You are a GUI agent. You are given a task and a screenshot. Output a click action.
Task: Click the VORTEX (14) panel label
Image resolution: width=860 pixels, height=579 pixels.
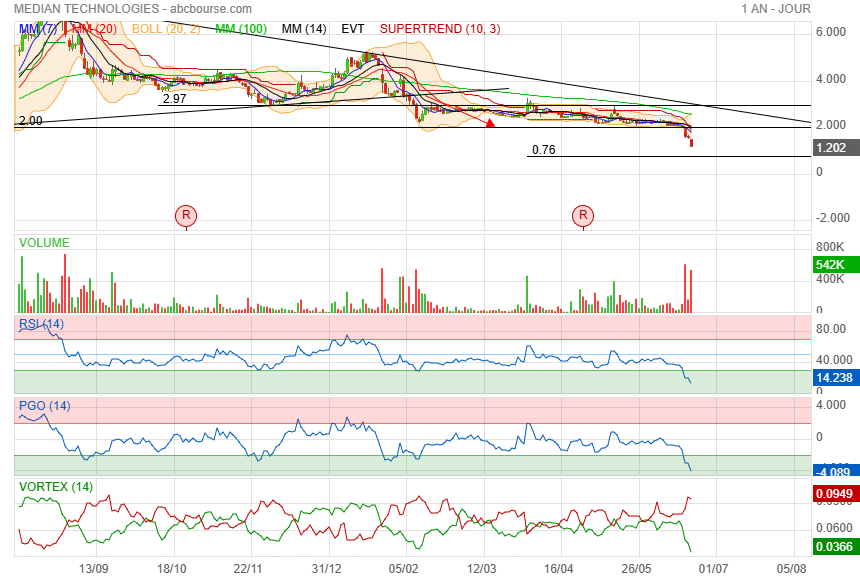56,487
